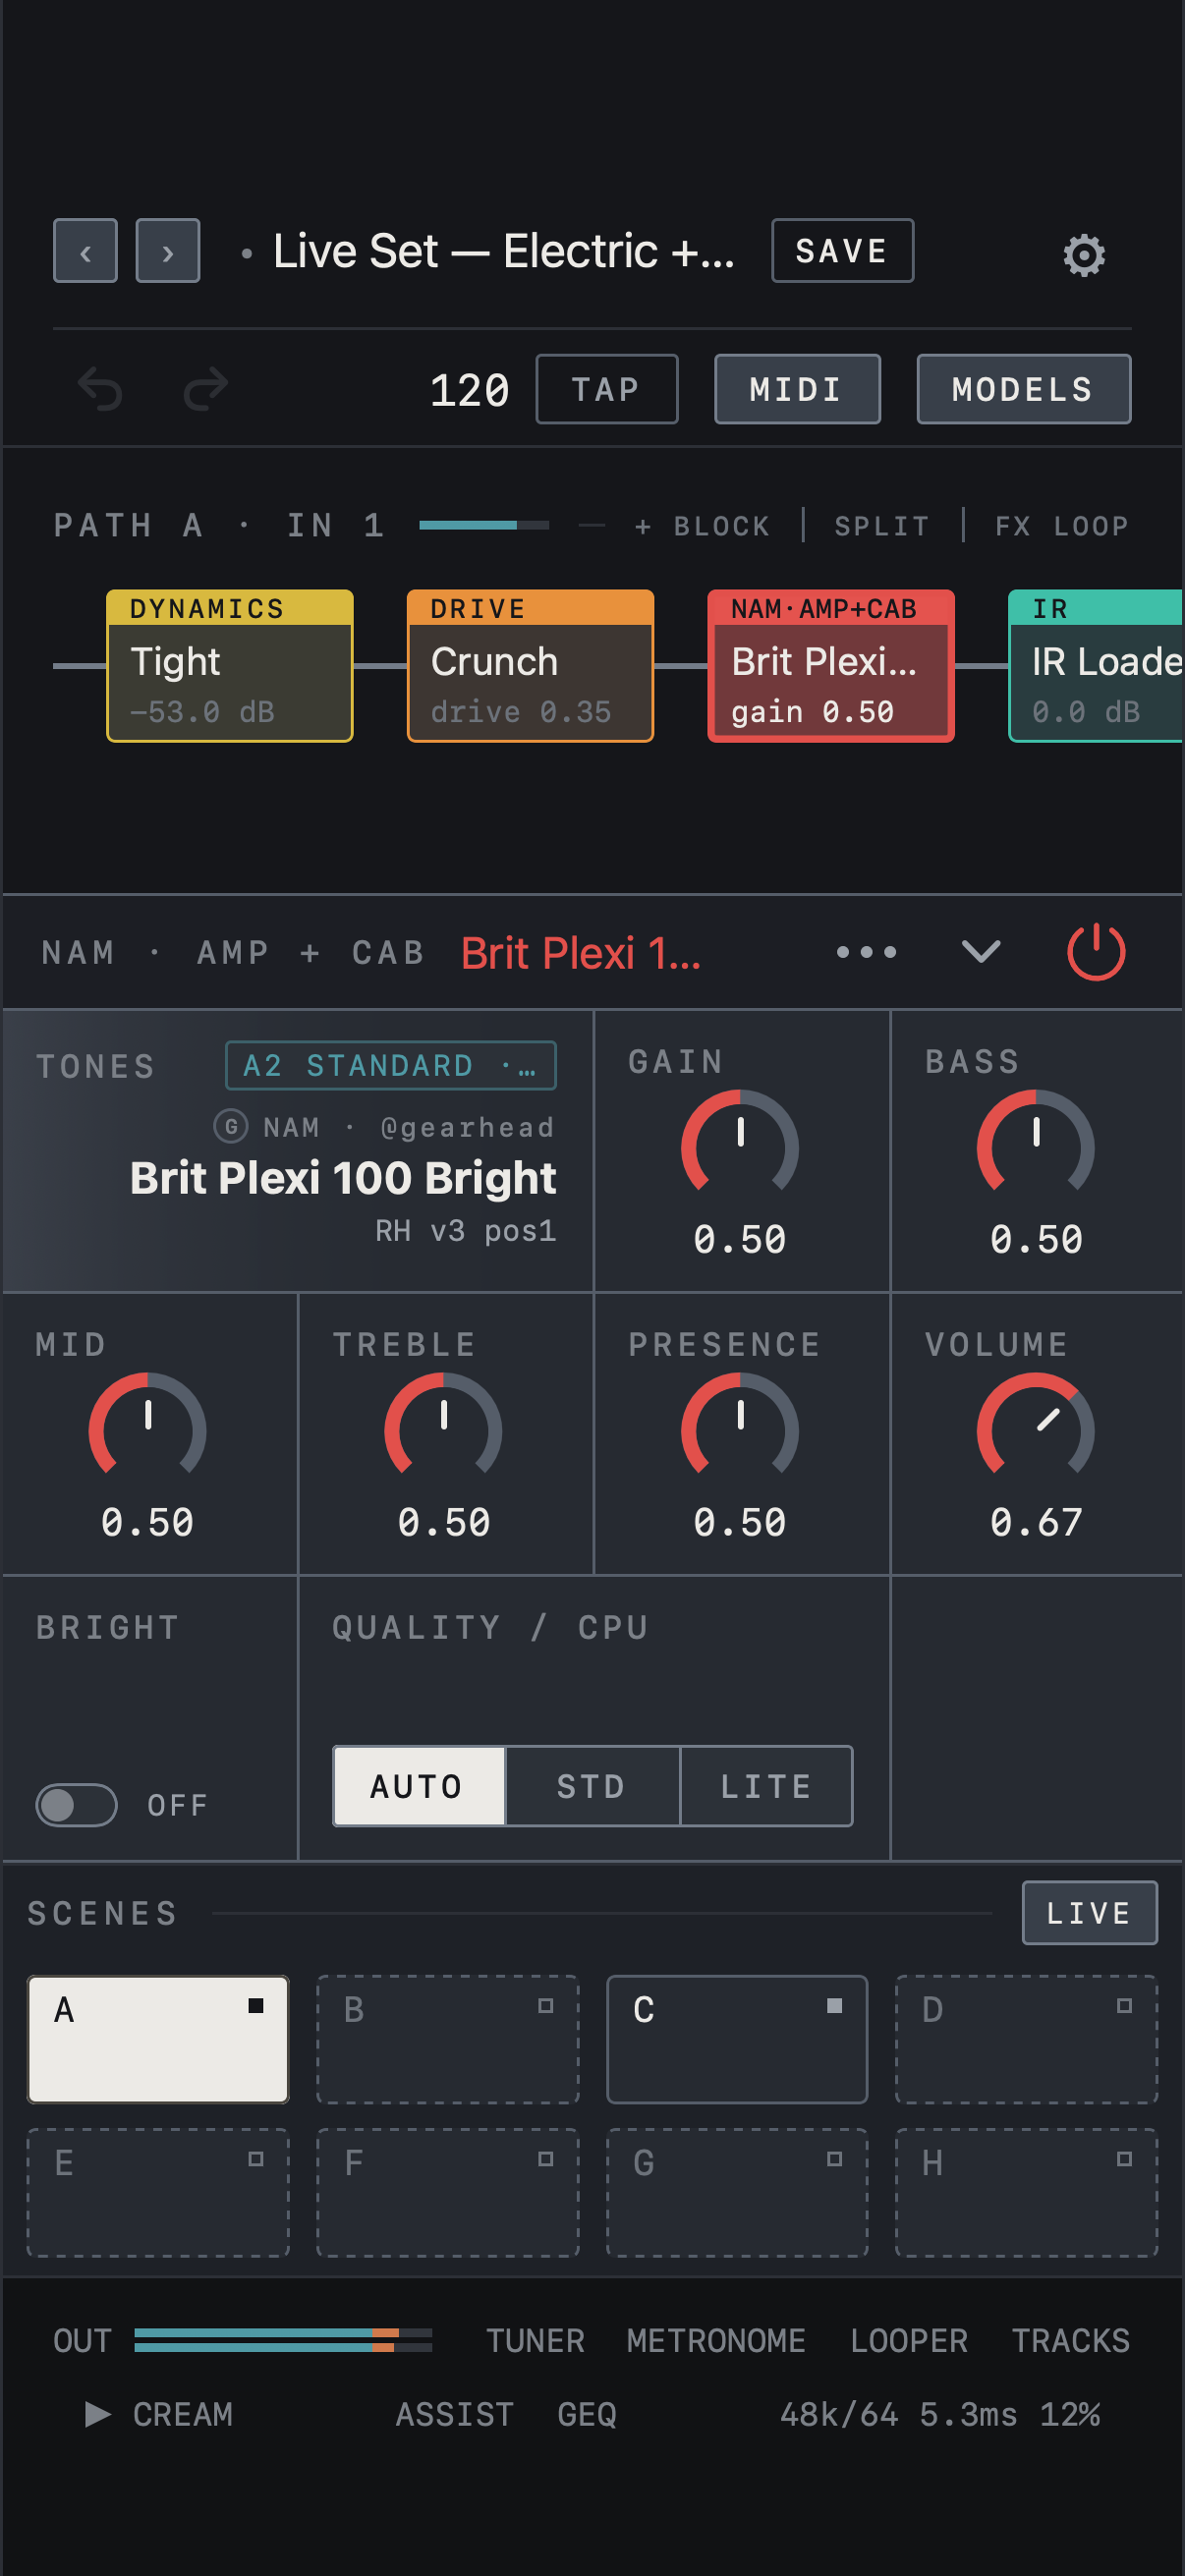Image resolution: width=1185 pixels, height=2576 pixels.
Task: Collapse the NAM Amp + Cab editor chevron
Action: [980, 952]
